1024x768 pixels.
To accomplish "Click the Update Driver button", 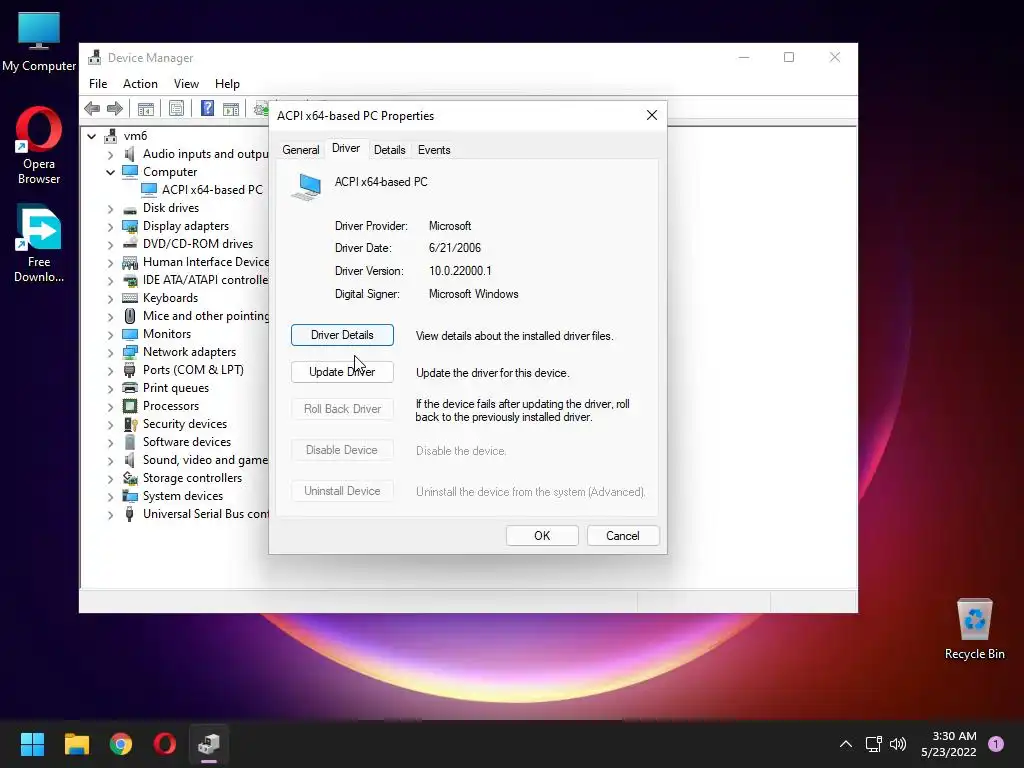I will (x=342, y=372).
